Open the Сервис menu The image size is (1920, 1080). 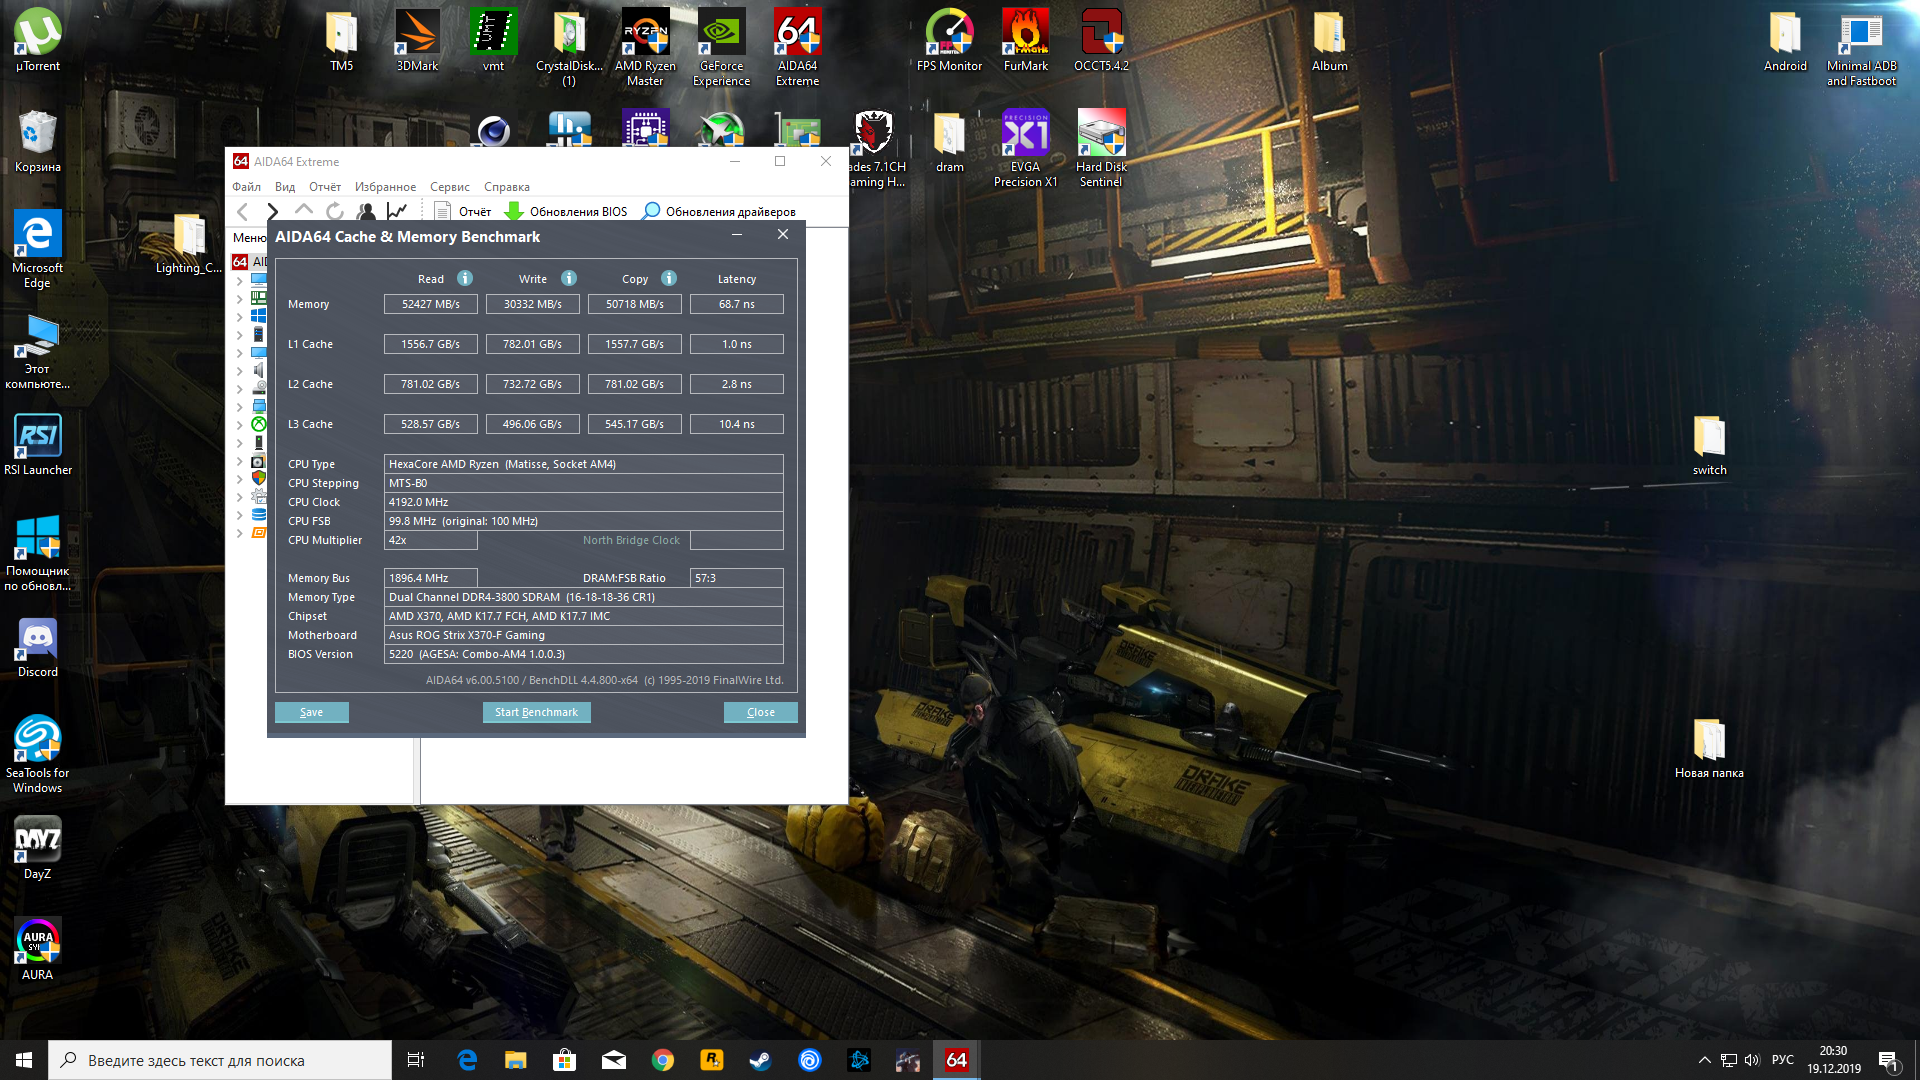click(x=449, y=187)
